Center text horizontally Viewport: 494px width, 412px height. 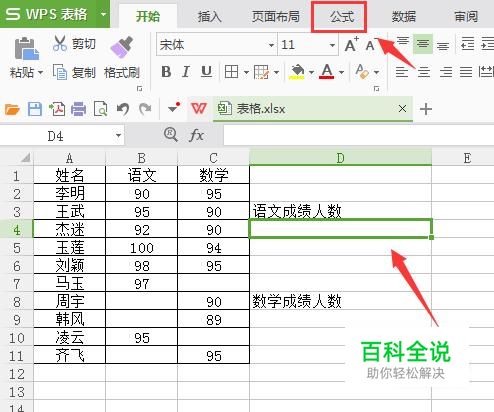pyautogui.click(x=424, y=72)
